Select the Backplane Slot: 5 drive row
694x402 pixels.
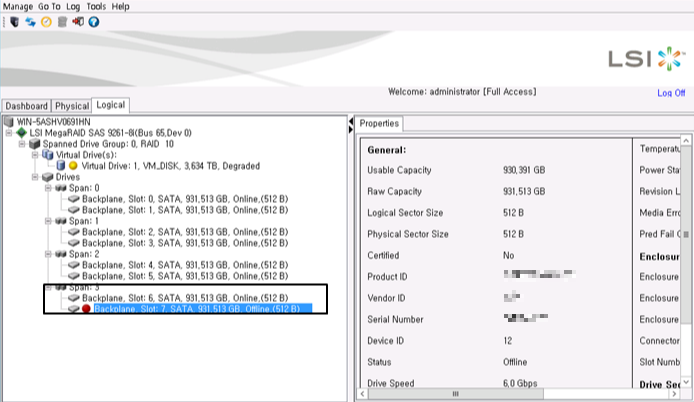[x=185, y=276]
